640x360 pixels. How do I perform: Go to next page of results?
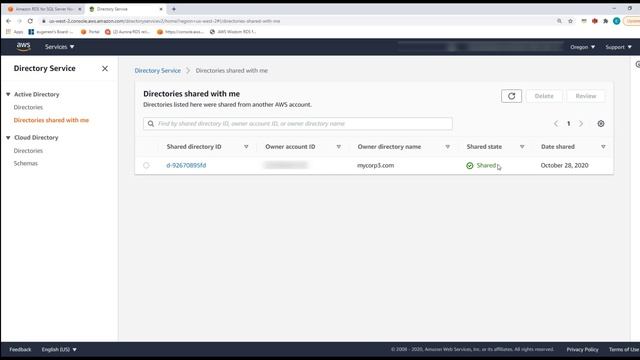click(581, 124)
